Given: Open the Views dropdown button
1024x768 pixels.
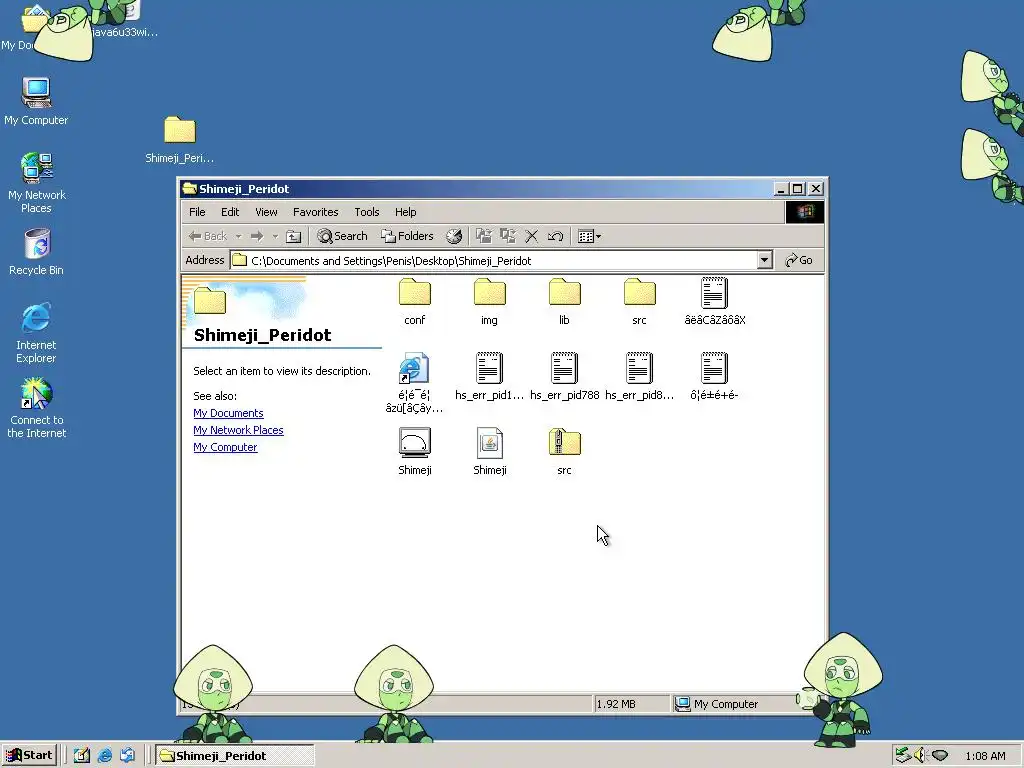Looking at the screenshot, I should pyautogui.click(x=589, y=236).
